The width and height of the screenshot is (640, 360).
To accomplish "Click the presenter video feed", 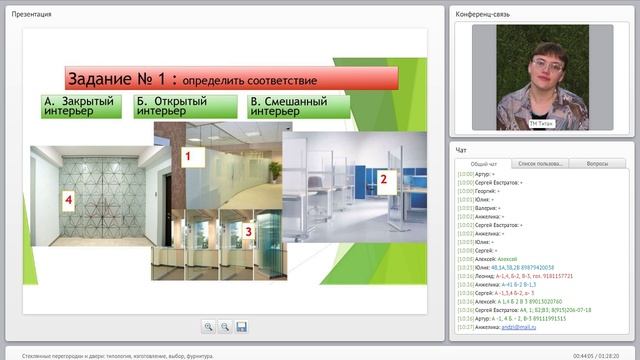I will pos(542,77).
